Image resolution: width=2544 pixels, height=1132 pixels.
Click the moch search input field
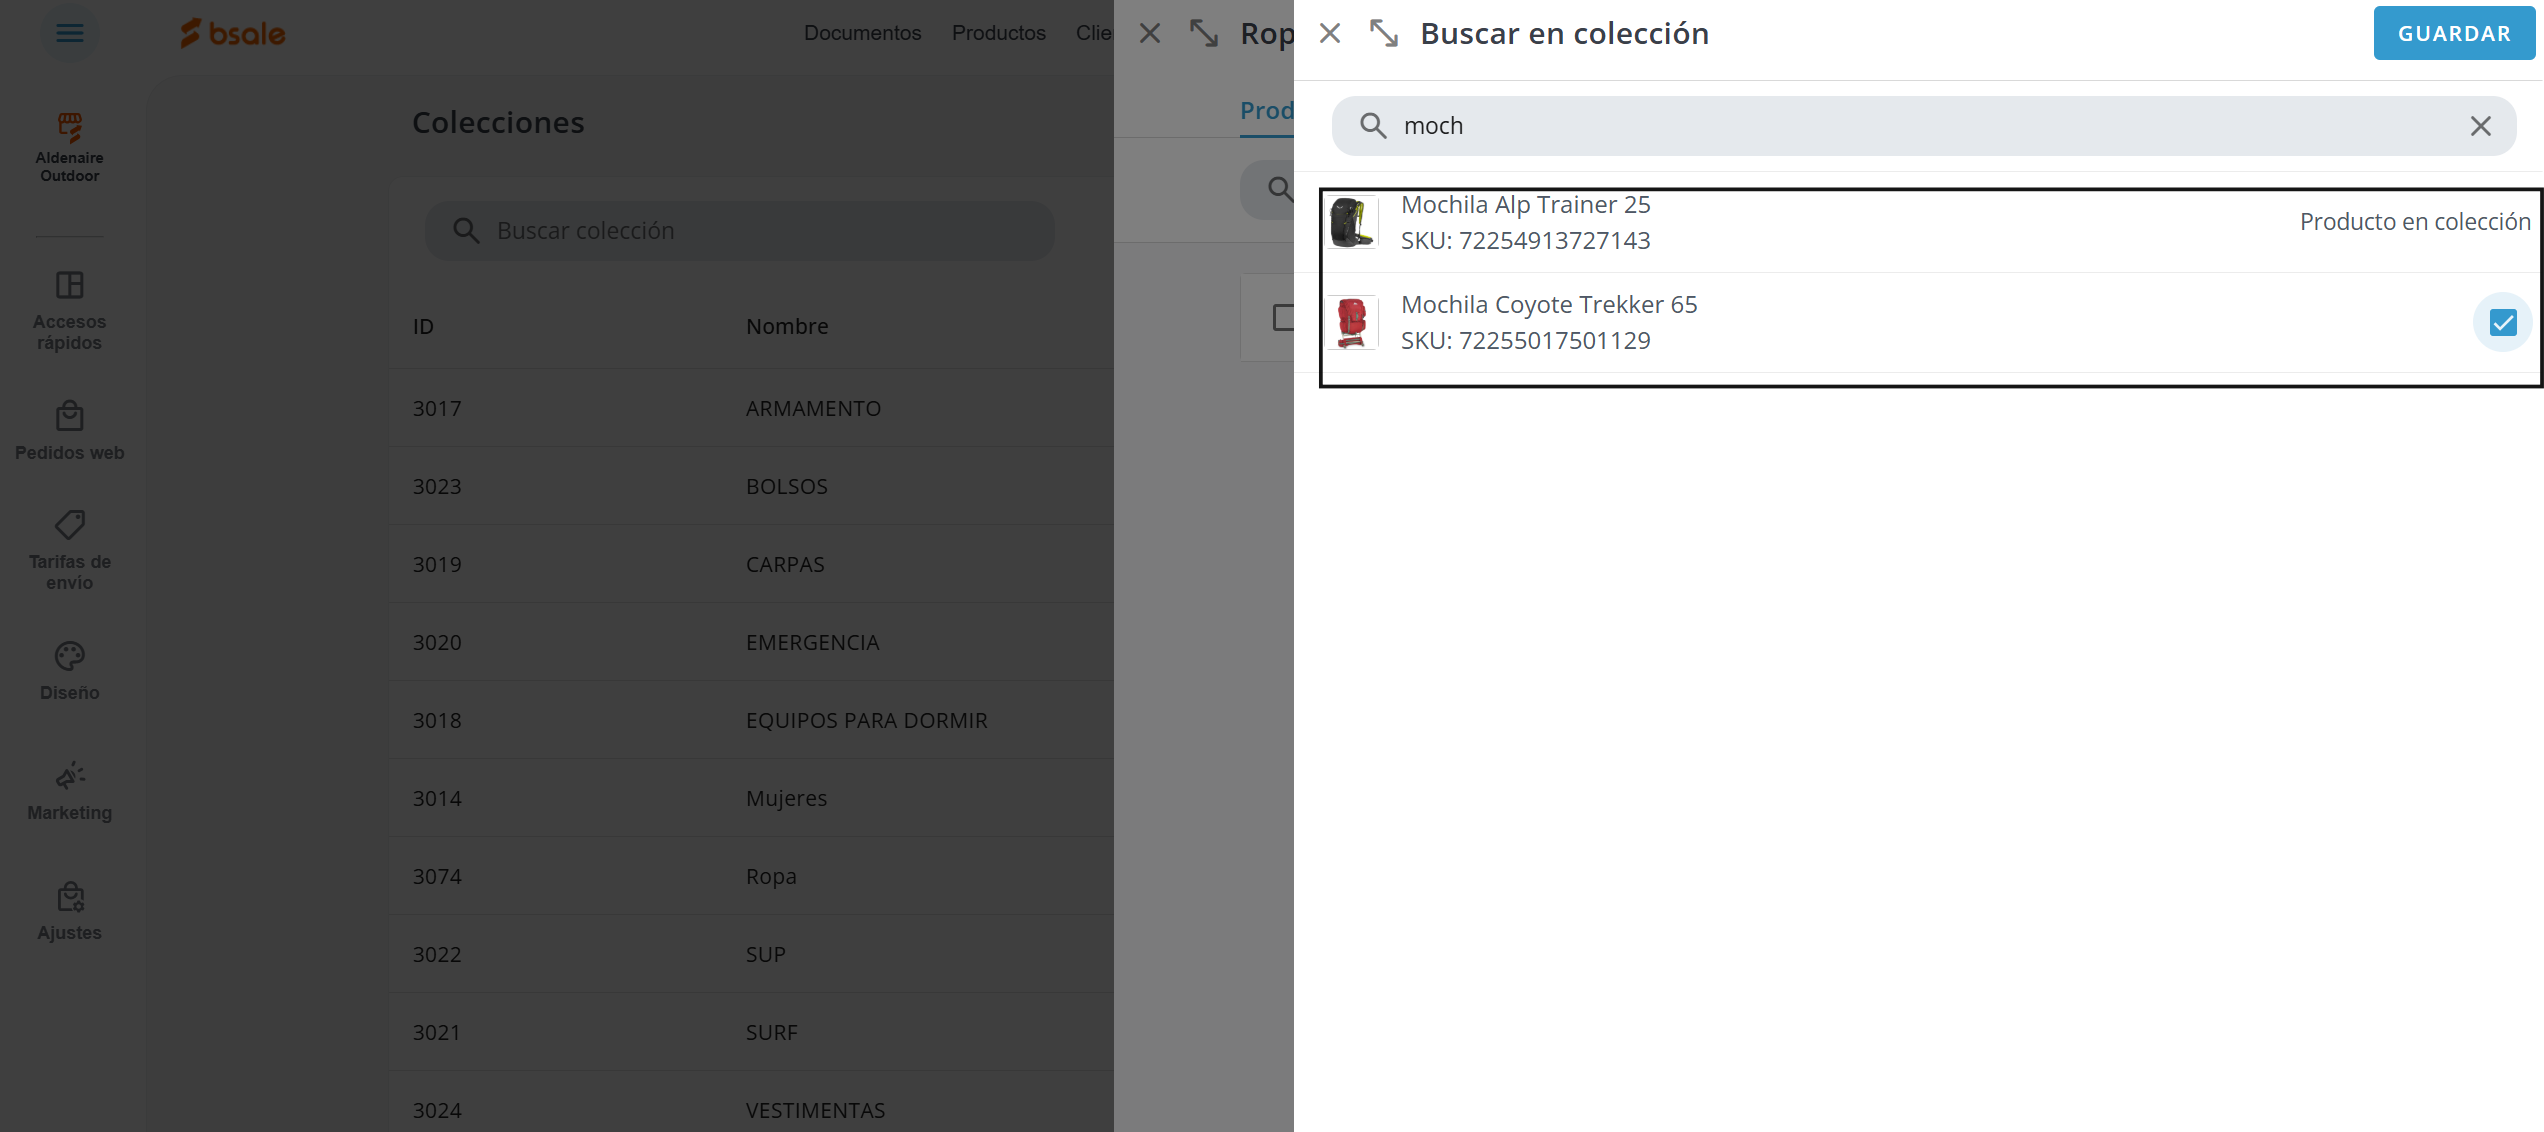click(x=1920, y=126)
